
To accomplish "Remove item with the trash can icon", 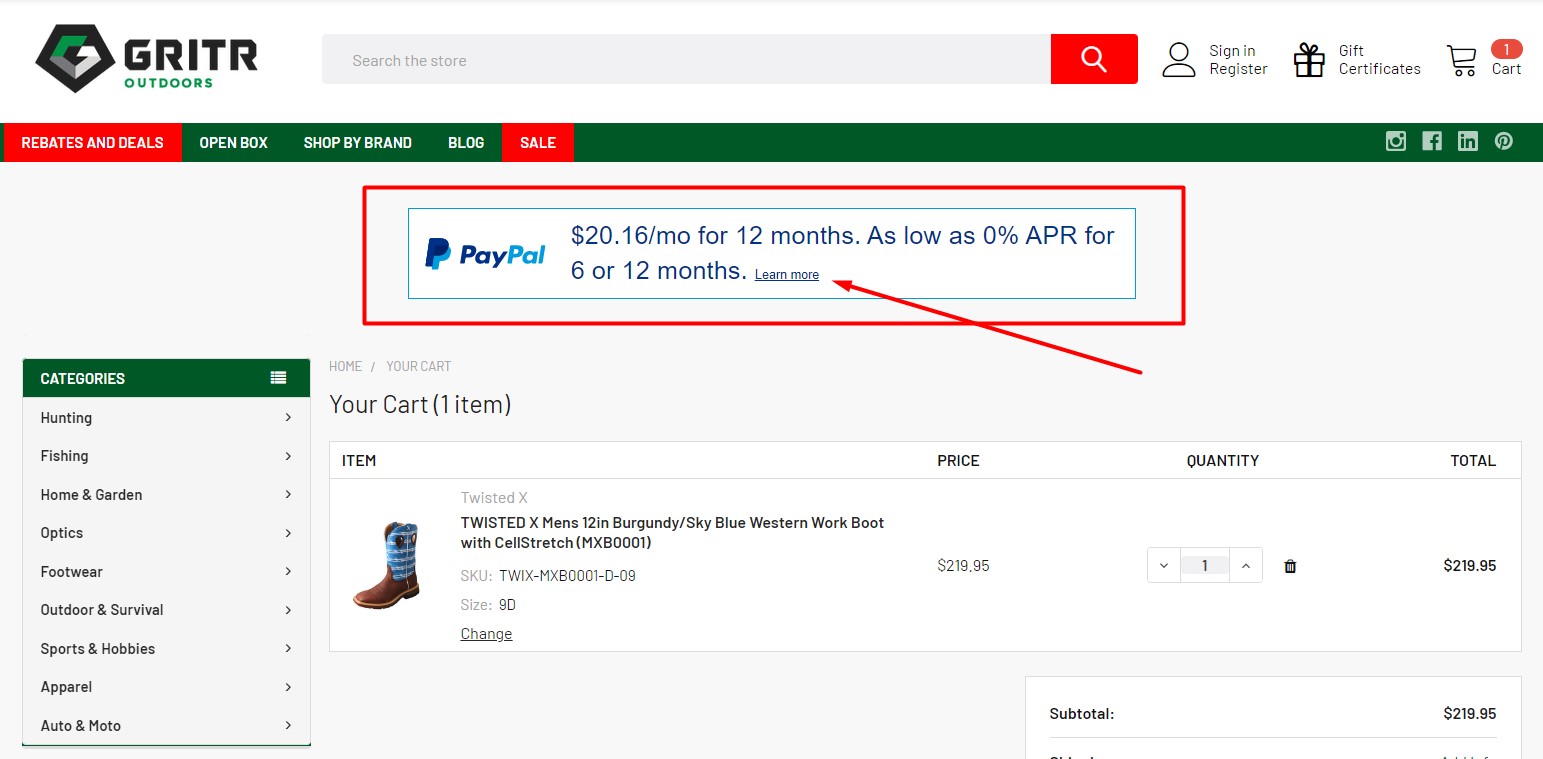I will coord(1290,566).
